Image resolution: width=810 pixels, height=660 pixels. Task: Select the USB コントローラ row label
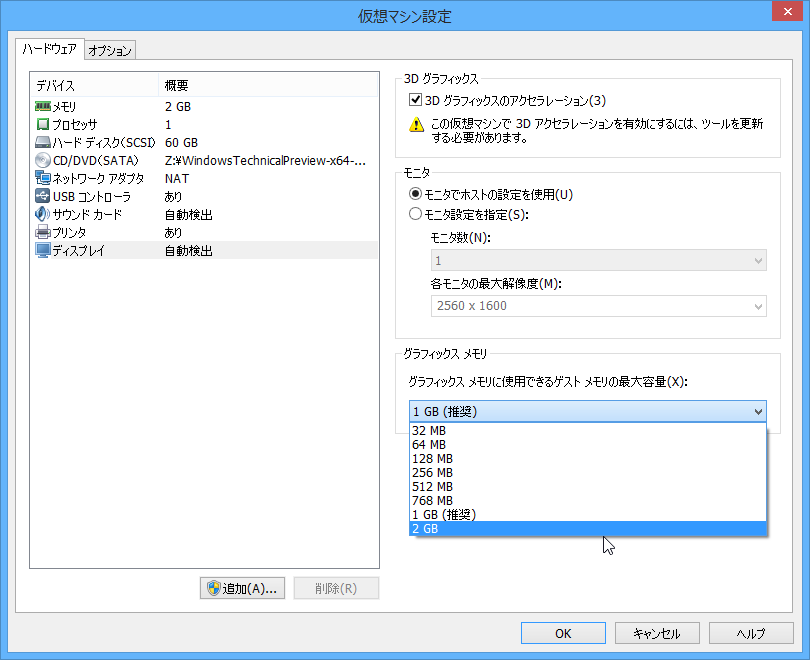coord(92,196)
